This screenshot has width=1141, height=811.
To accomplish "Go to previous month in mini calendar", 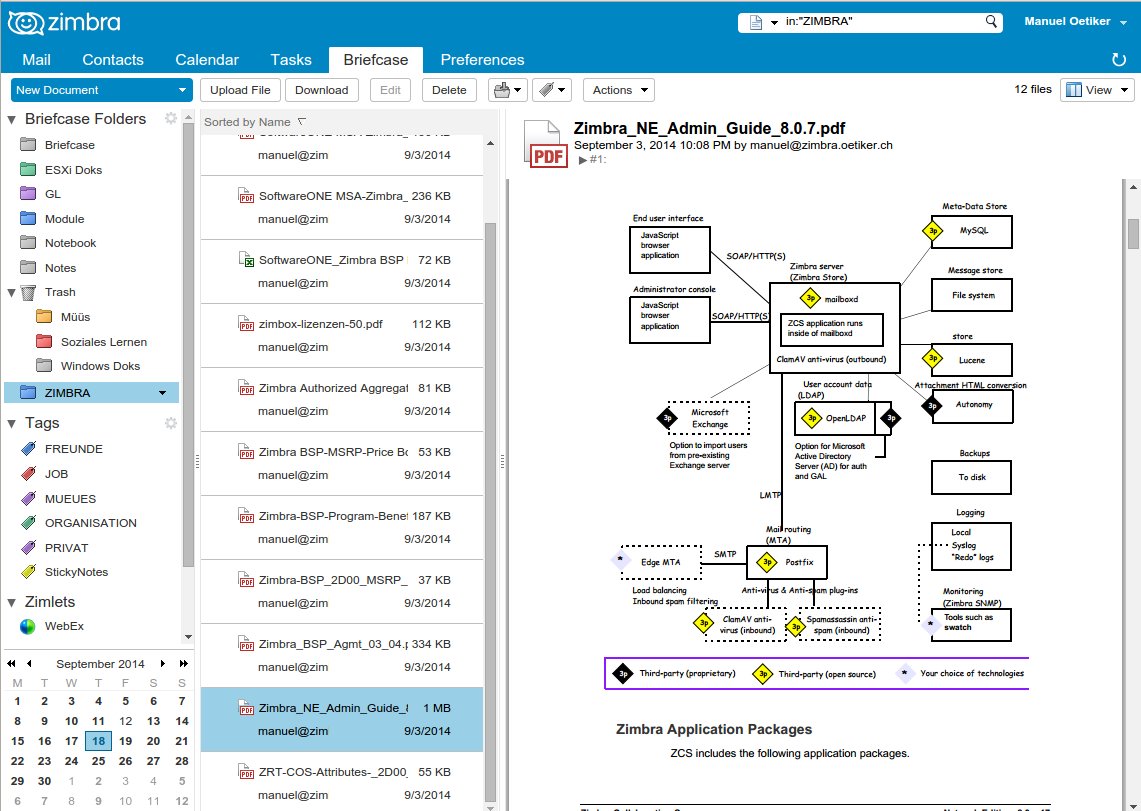I will 29,663.
